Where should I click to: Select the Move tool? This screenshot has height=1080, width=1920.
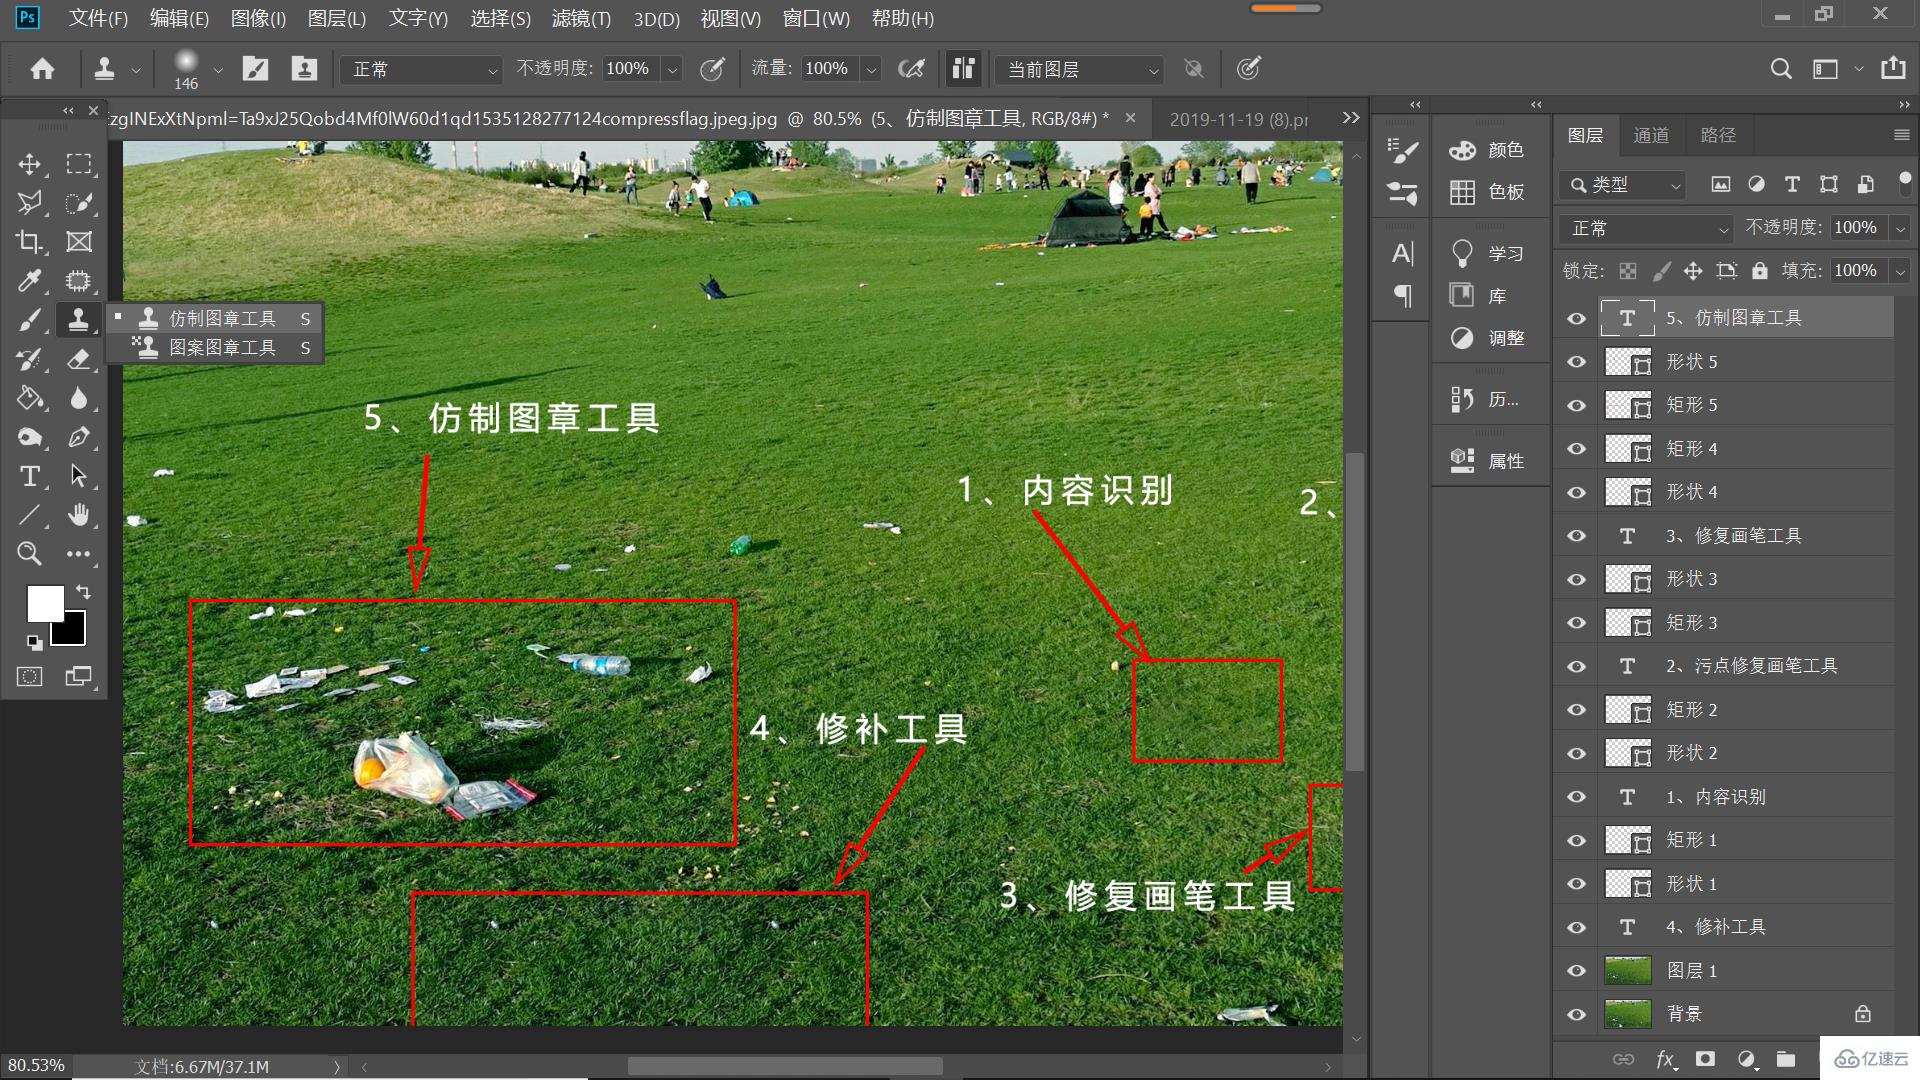click(30, 164)
